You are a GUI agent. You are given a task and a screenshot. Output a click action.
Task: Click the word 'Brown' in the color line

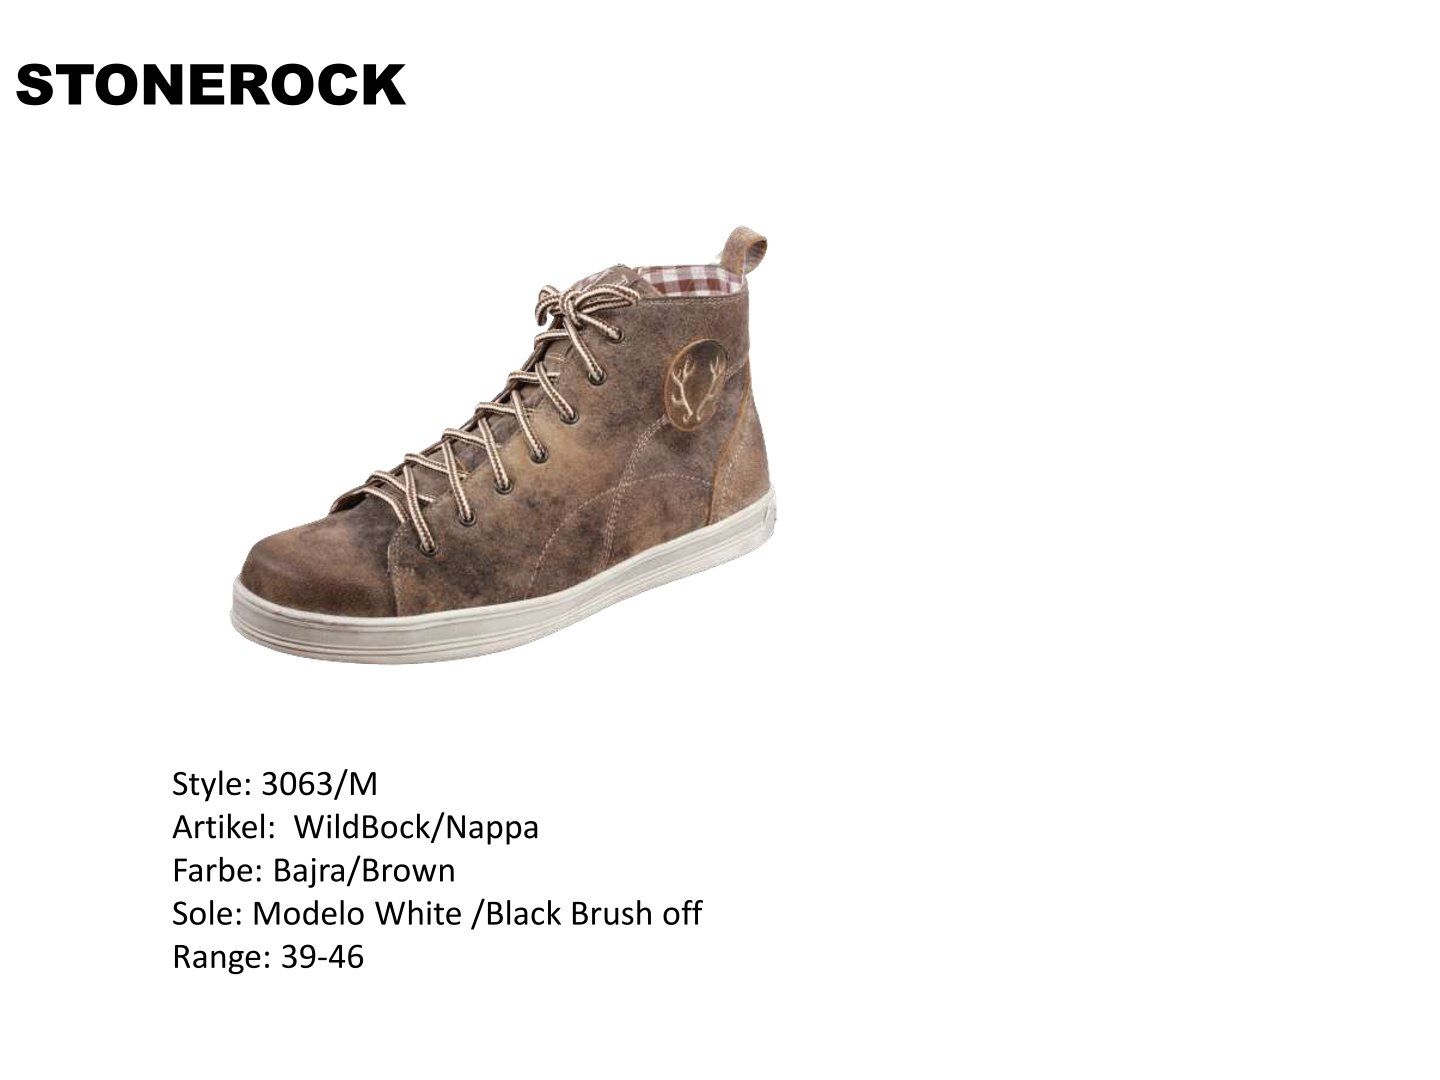tap(408, 870)
